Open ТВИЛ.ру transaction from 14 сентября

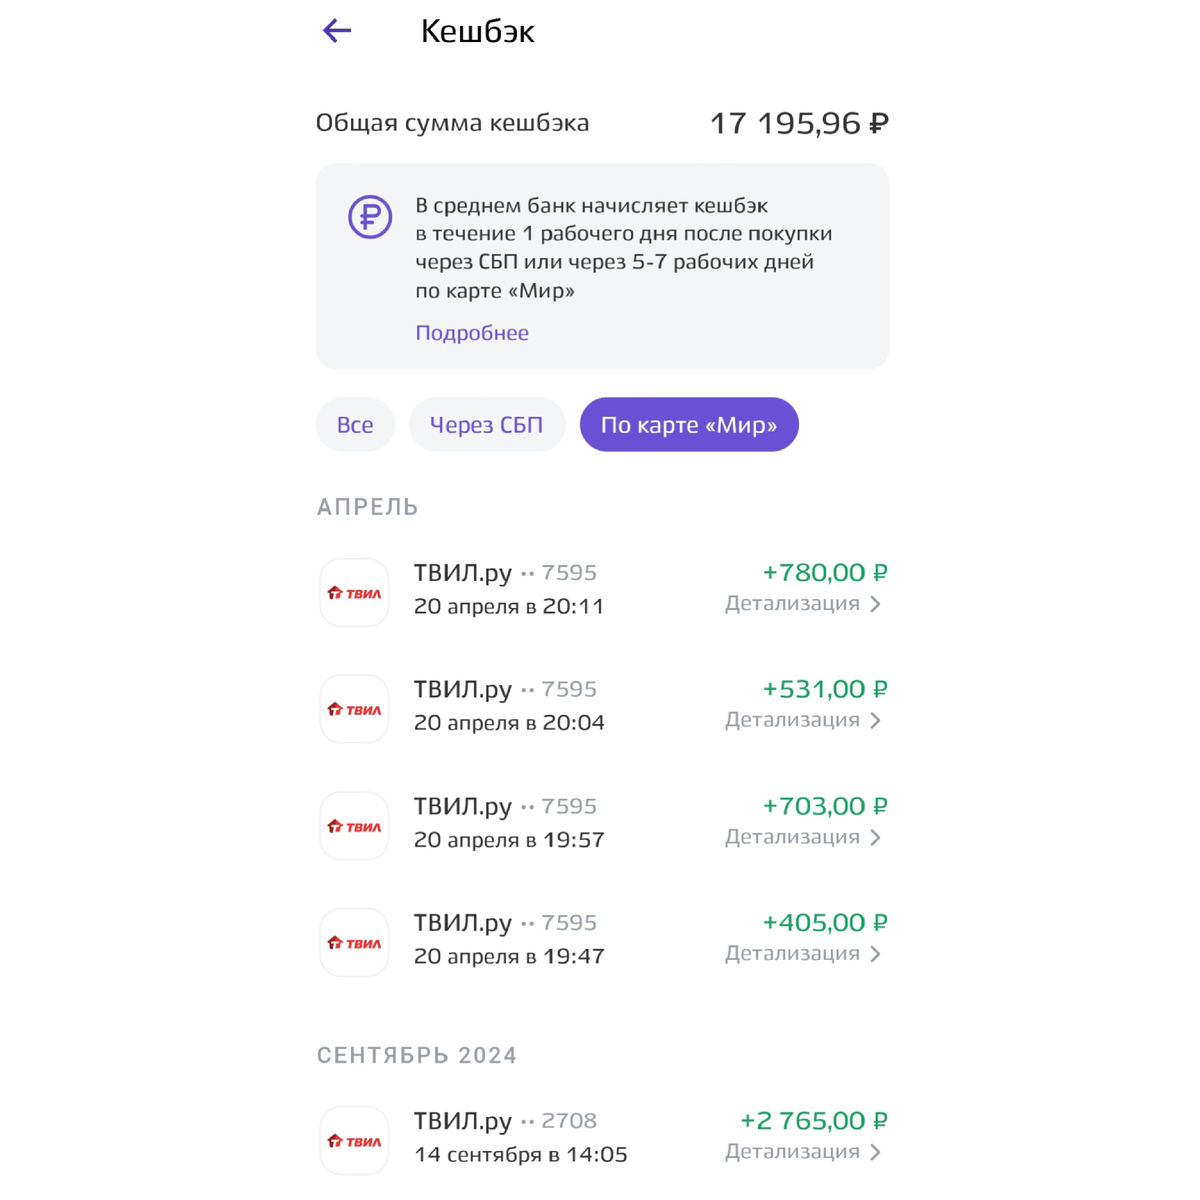tap(520, 1138)
